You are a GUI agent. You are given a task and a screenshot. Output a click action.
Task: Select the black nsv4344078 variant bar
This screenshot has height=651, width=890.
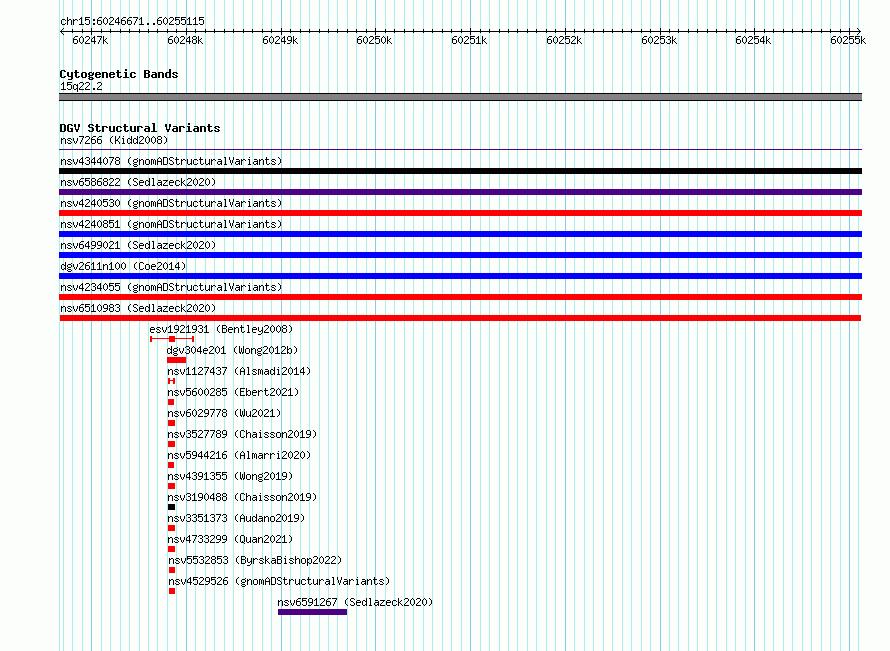(x=460, y=171)
